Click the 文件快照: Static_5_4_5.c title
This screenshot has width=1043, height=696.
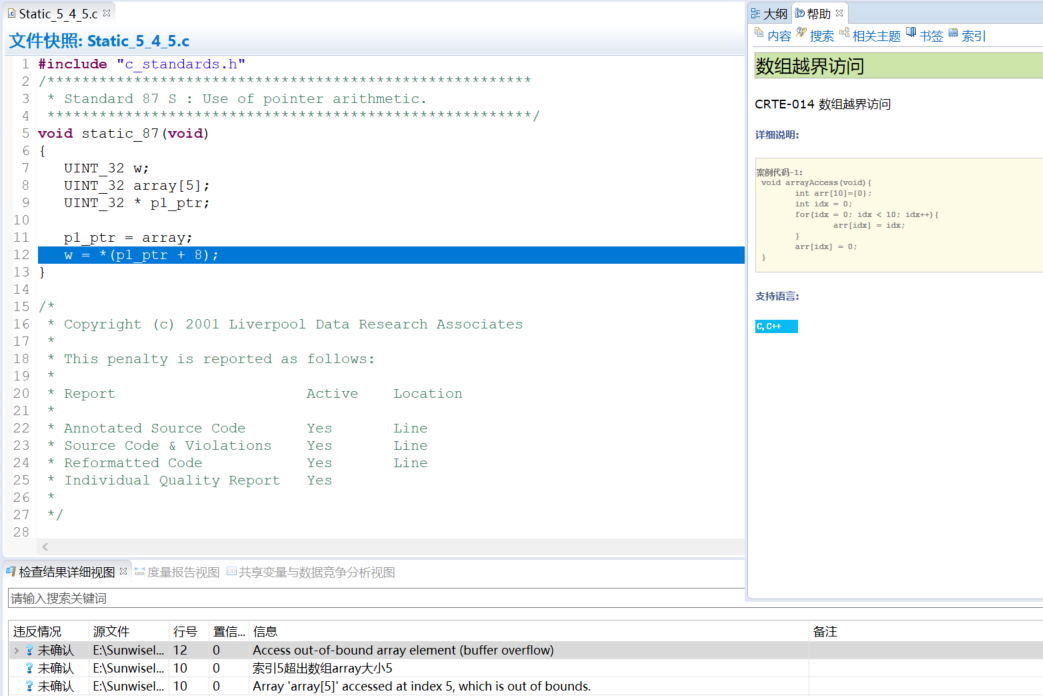[x=99, y=41]
